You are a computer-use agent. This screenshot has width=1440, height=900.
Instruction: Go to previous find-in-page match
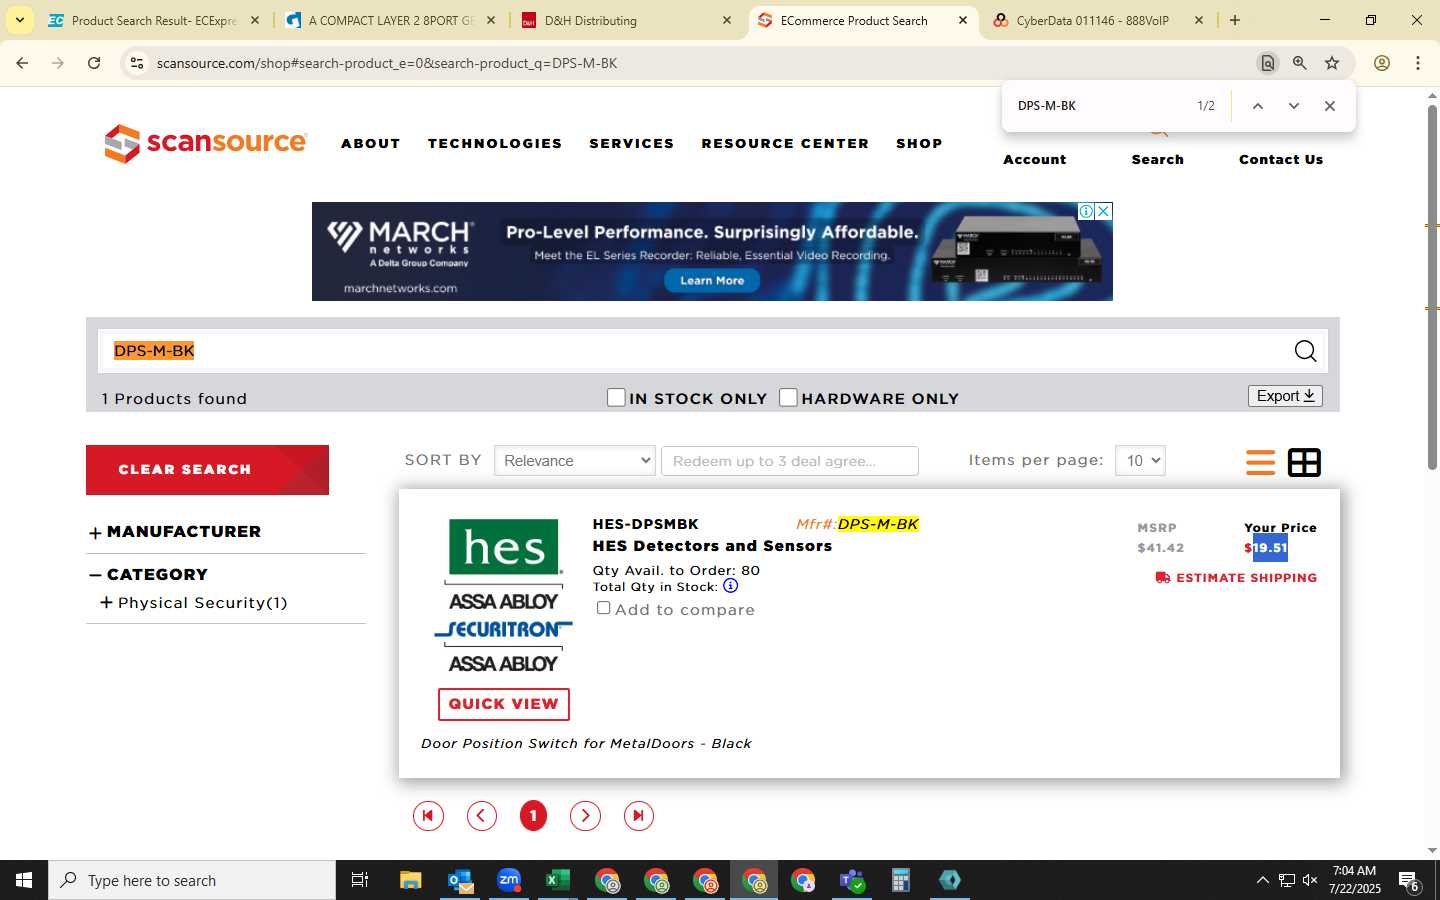(x=1257, y=106)
